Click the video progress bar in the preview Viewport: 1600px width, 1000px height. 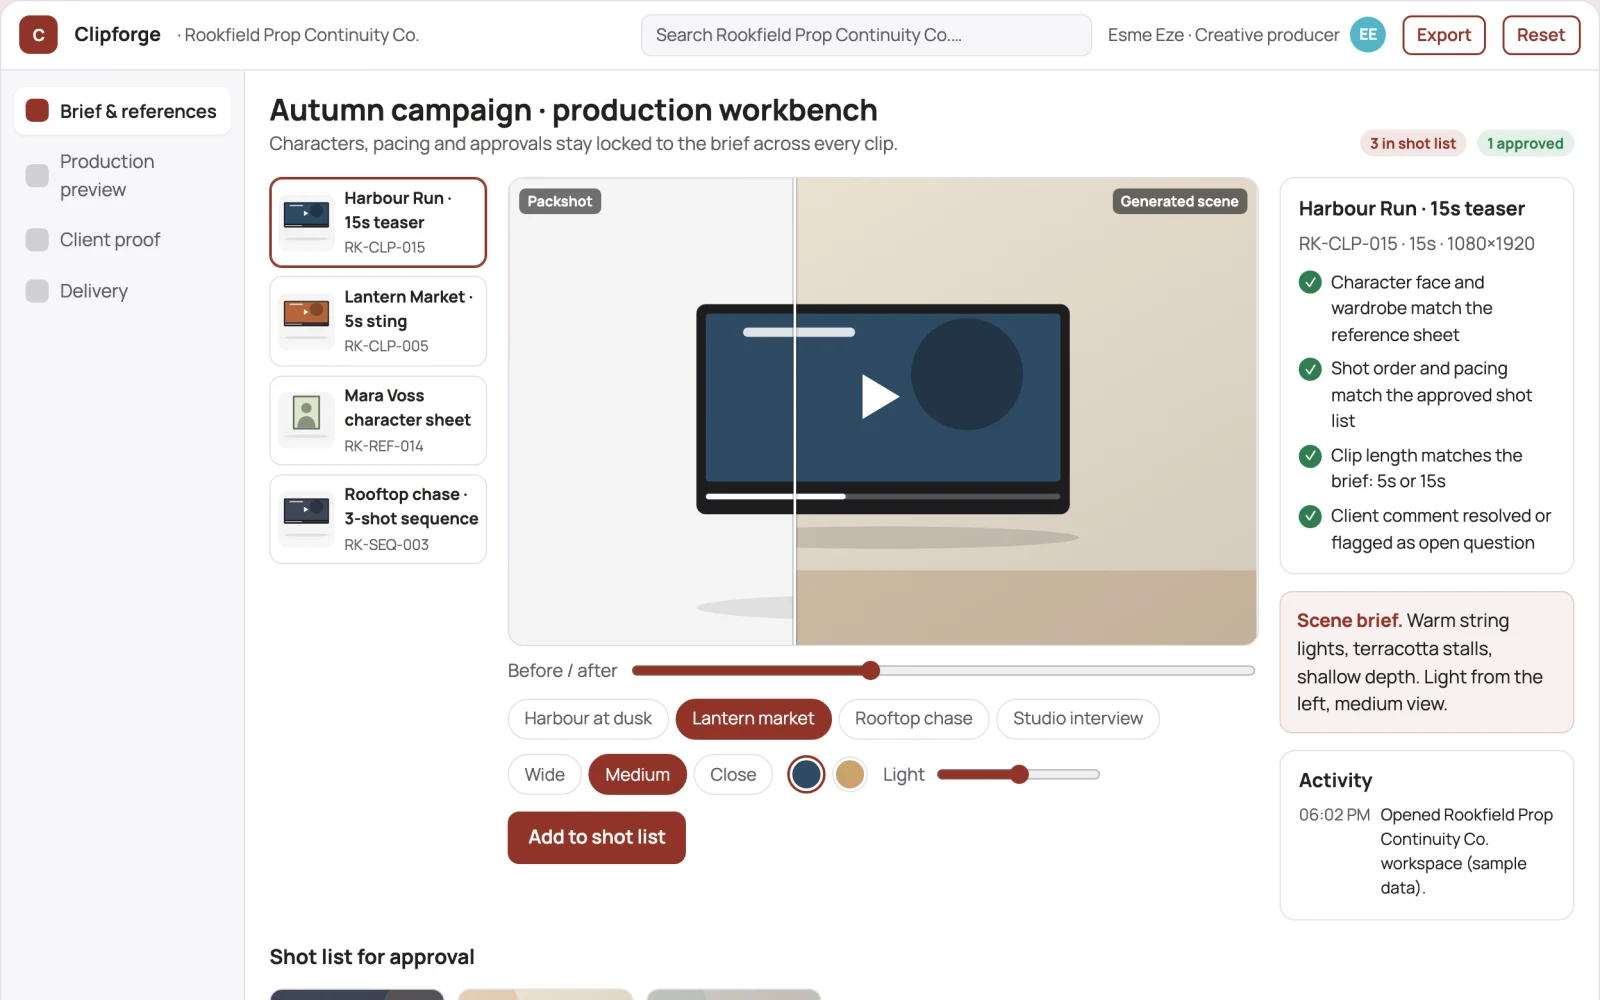(x=882, y=496)
